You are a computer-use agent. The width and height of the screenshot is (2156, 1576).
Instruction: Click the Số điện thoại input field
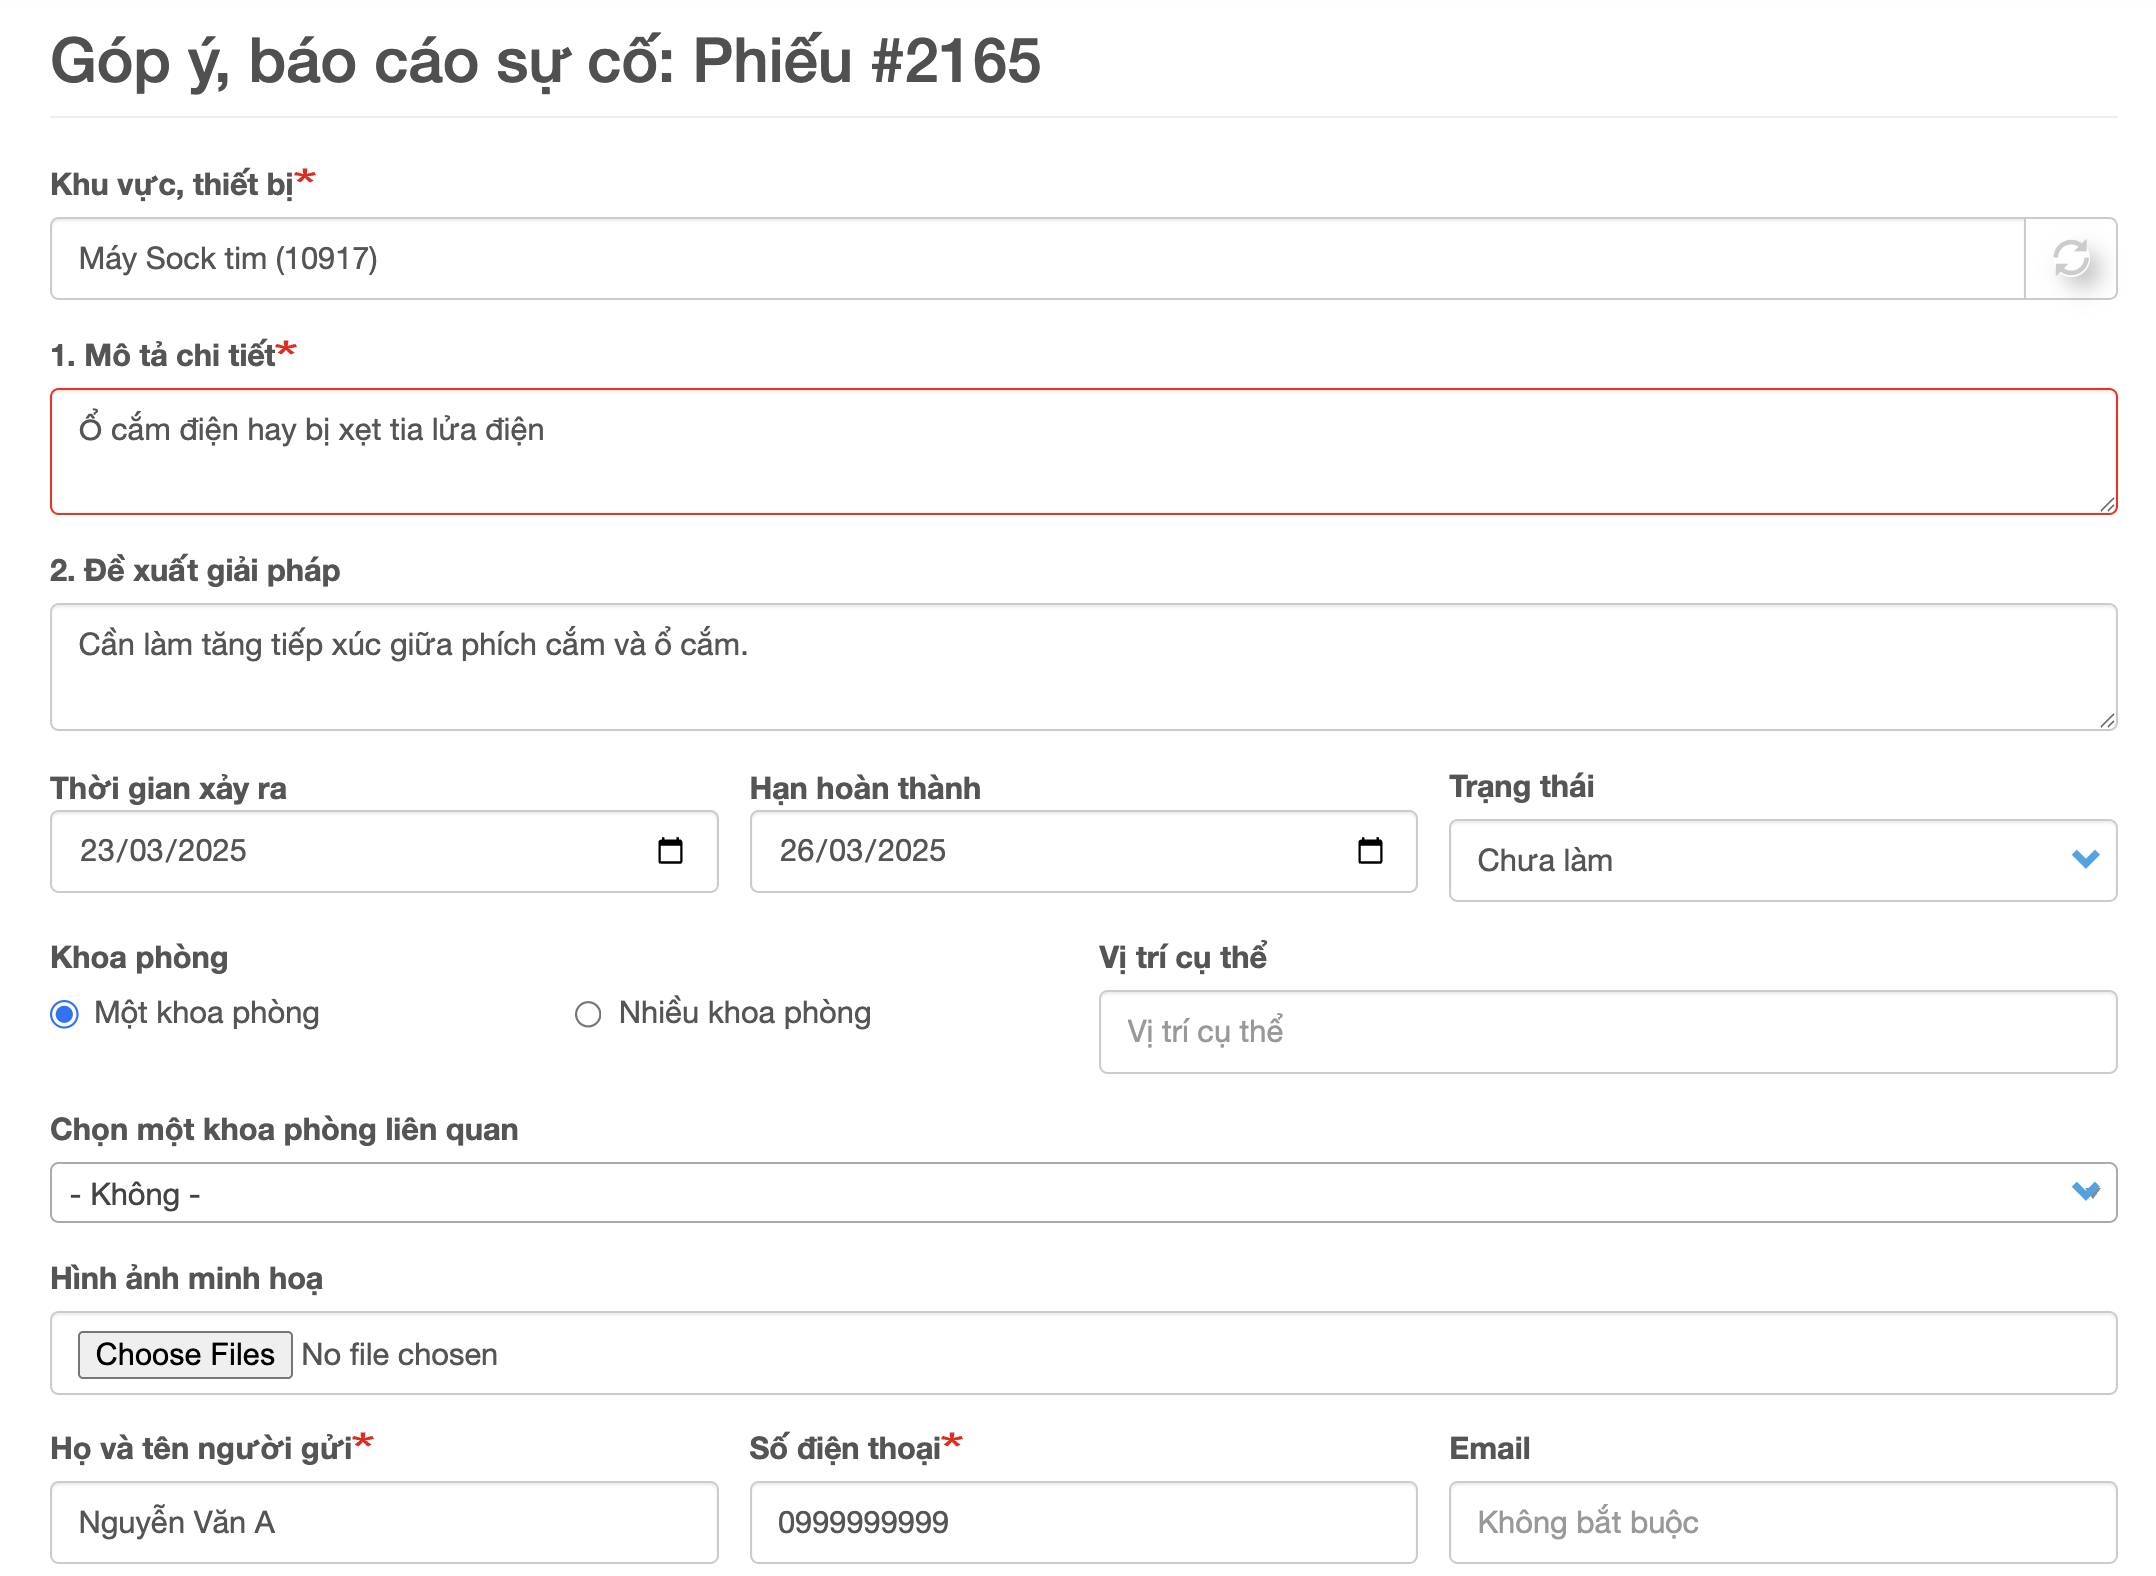(x=1082, y=1522)
